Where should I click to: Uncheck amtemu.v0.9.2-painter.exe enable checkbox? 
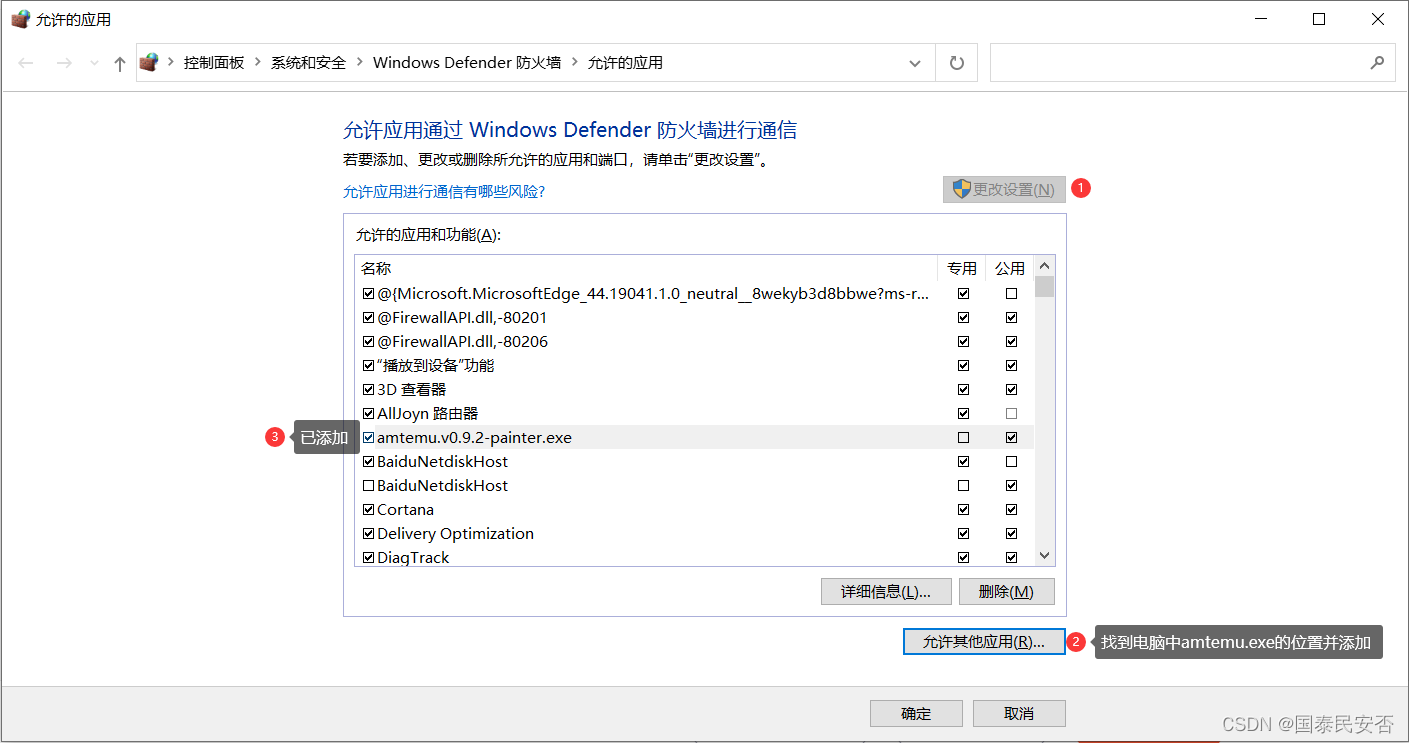[368, 437]
